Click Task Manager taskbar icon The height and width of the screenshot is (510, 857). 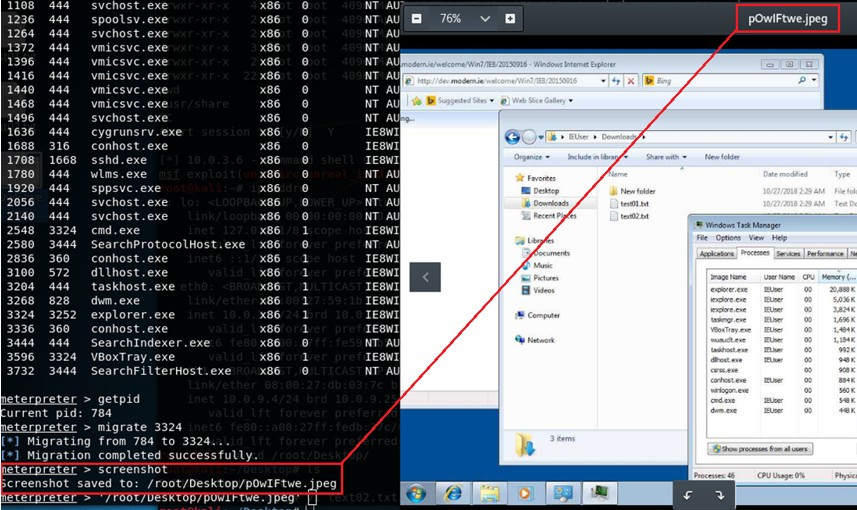tap(600, 494)
